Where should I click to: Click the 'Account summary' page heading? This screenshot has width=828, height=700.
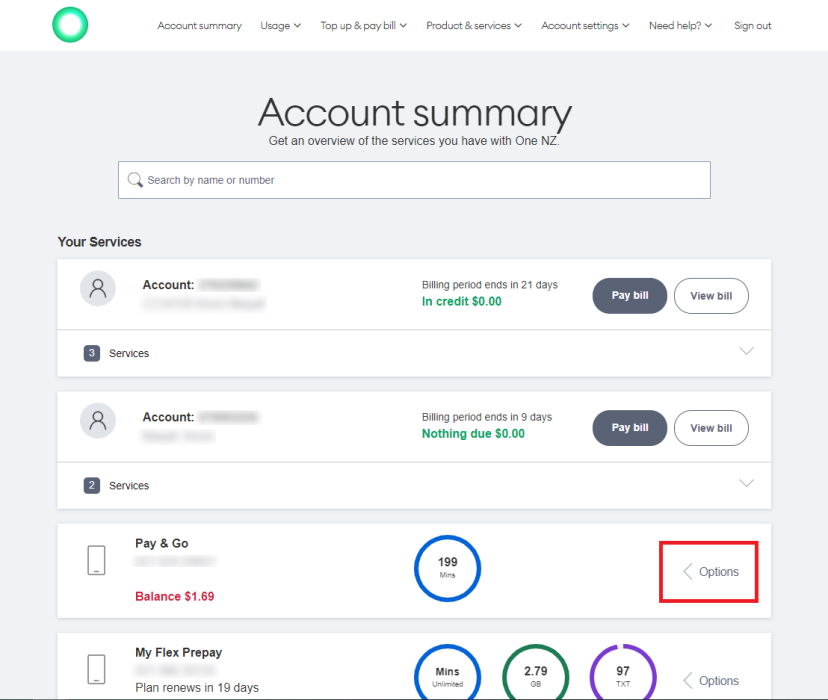point(415,112)
